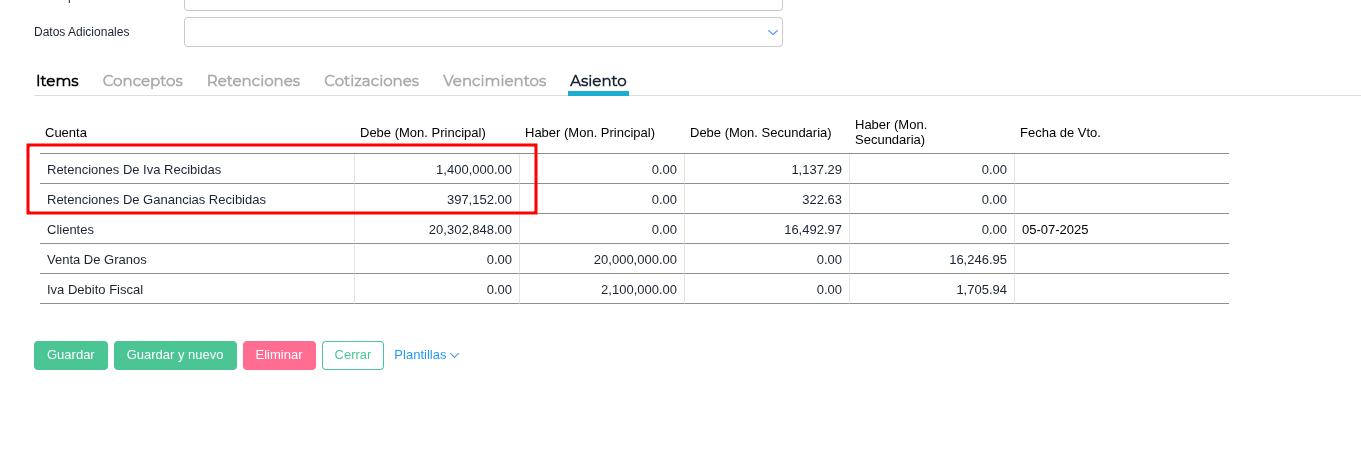Switch to the Items tab
The height and width of the screenshot is (470, 1361).
coord(57,81)
